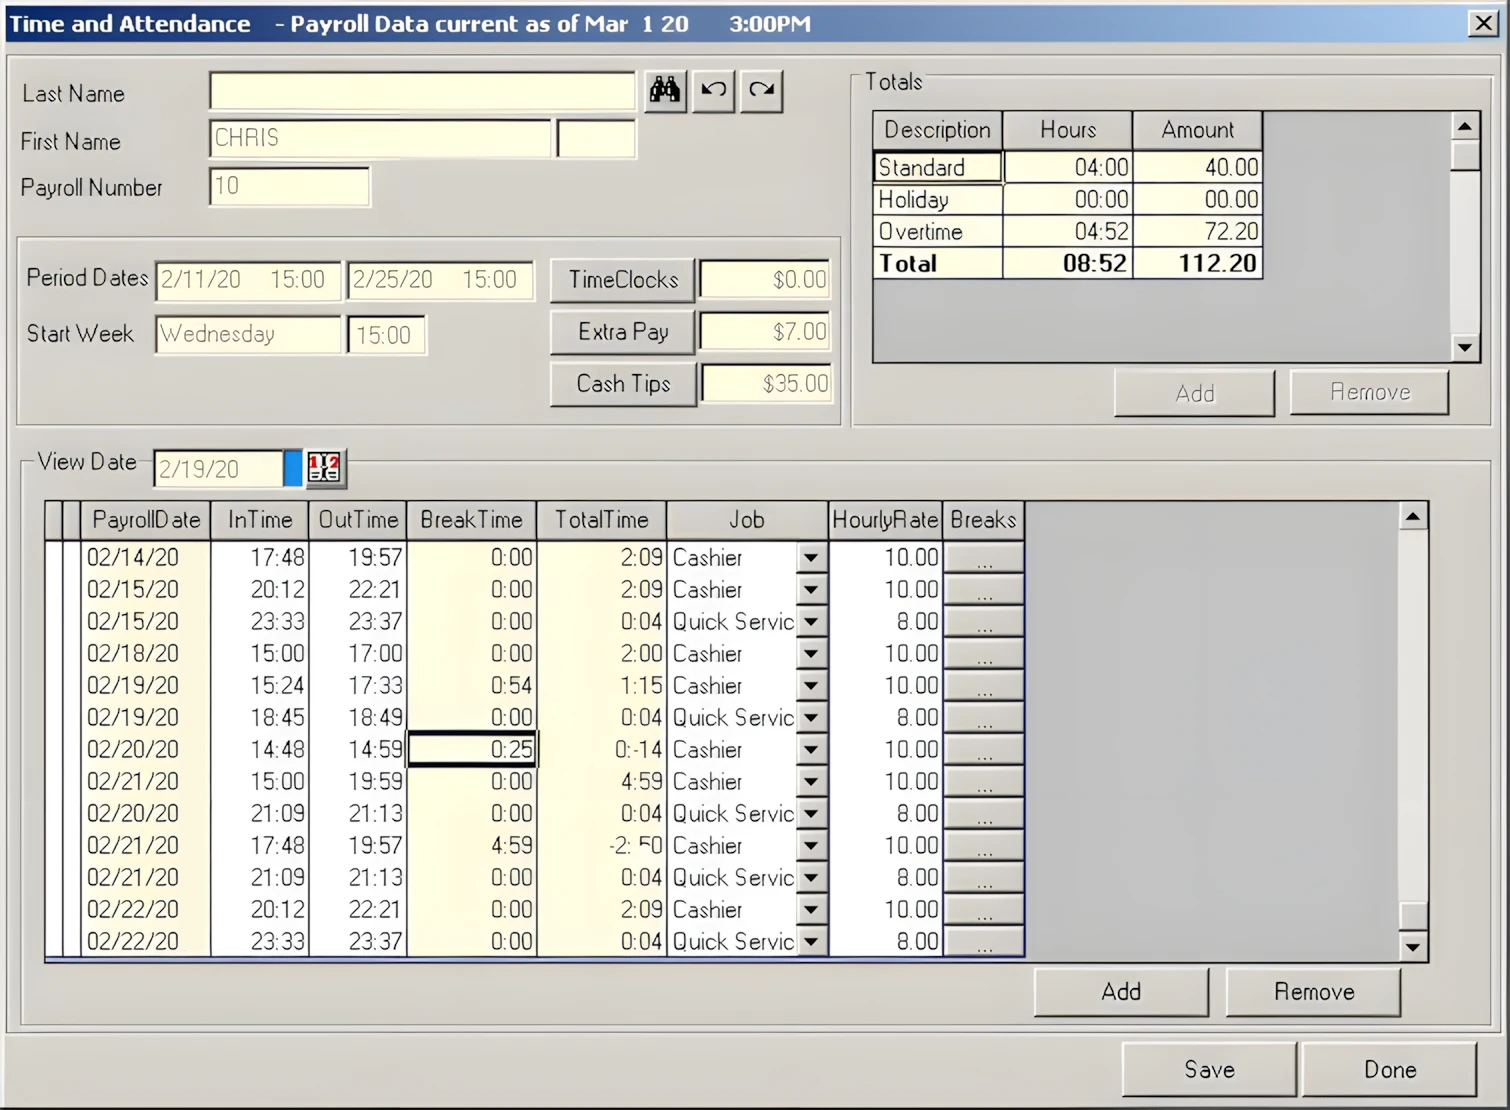
Task: Click Done to finish
Action: pos(1389,1069)
